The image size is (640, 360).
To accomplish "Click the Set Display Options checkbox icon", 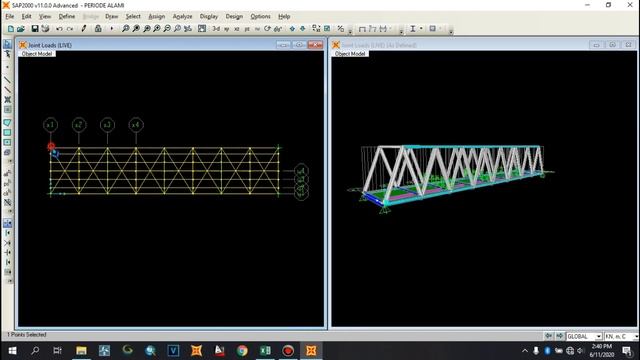I will point(327,29).
